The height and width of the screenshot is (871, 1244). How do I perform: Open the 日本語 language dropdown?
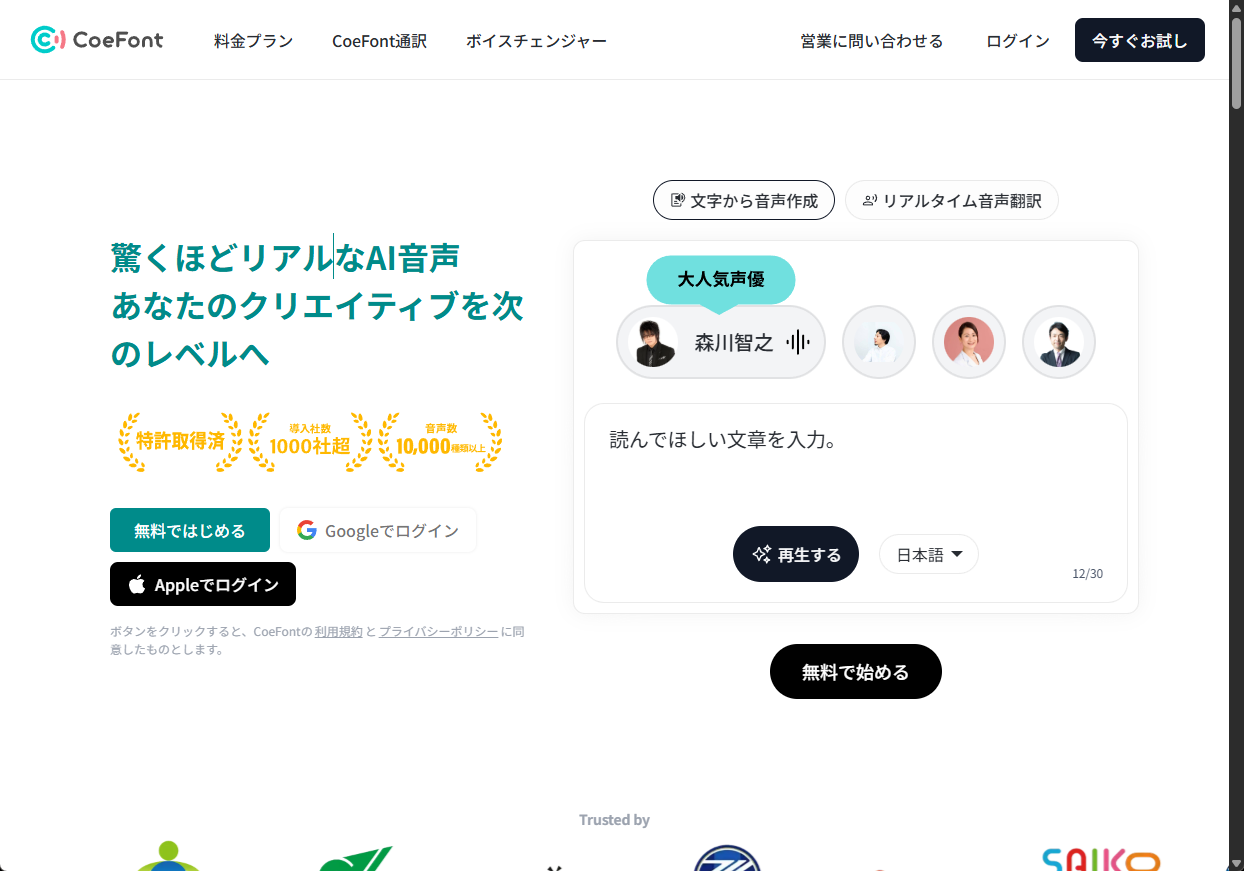pyautogui.click(x=928, y=555)
